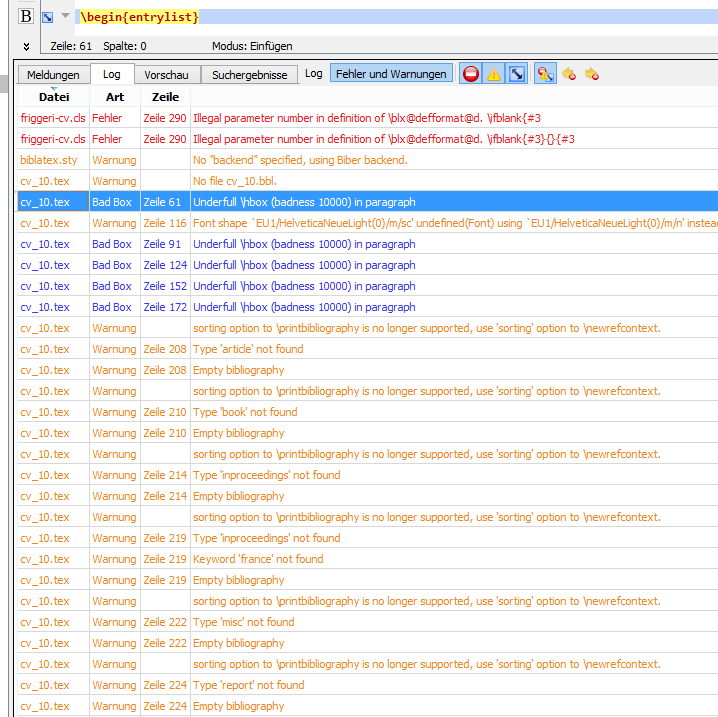The width and height of the screenshot is (718, 717).
Task: Select the error ending with \ifblank{#3}{}{#3
Action: (368, 139)
